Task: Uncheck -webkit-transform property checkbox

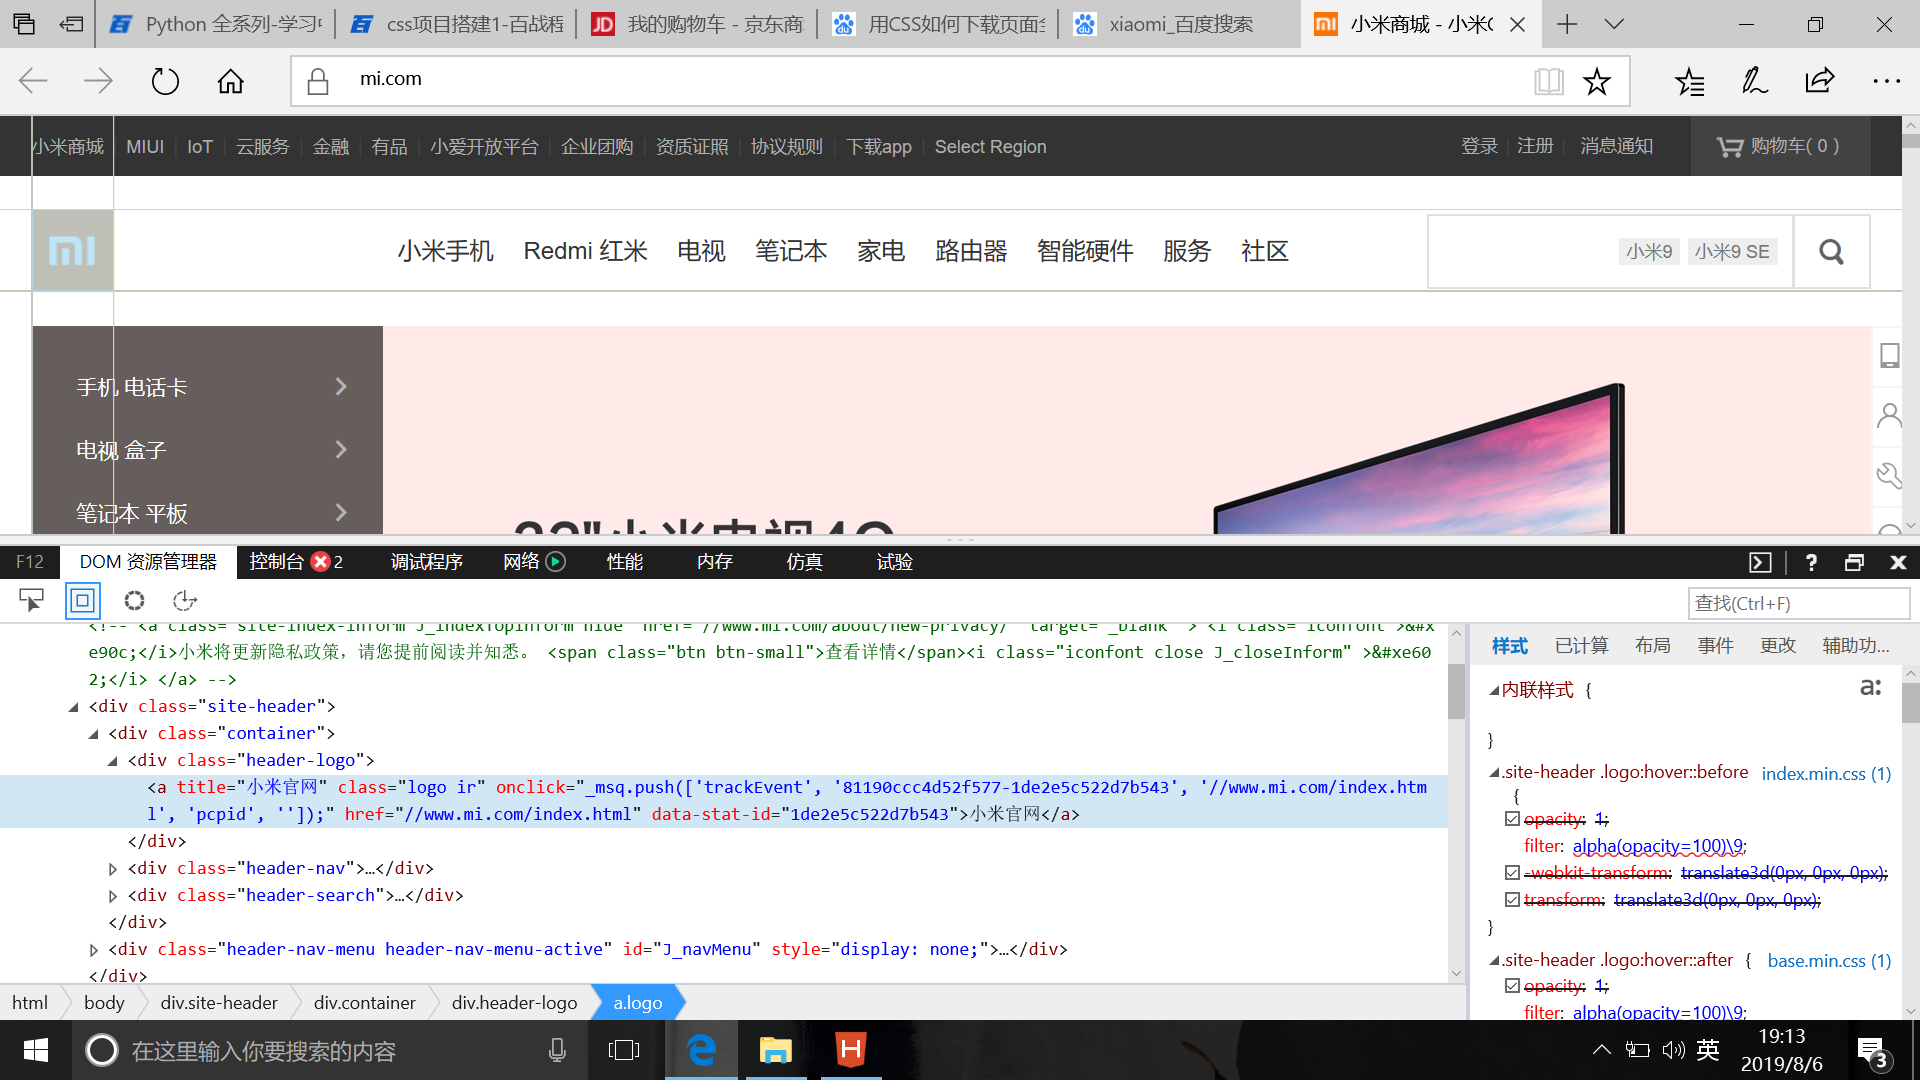Action: pyautogui.click(x=1512, y=873)
